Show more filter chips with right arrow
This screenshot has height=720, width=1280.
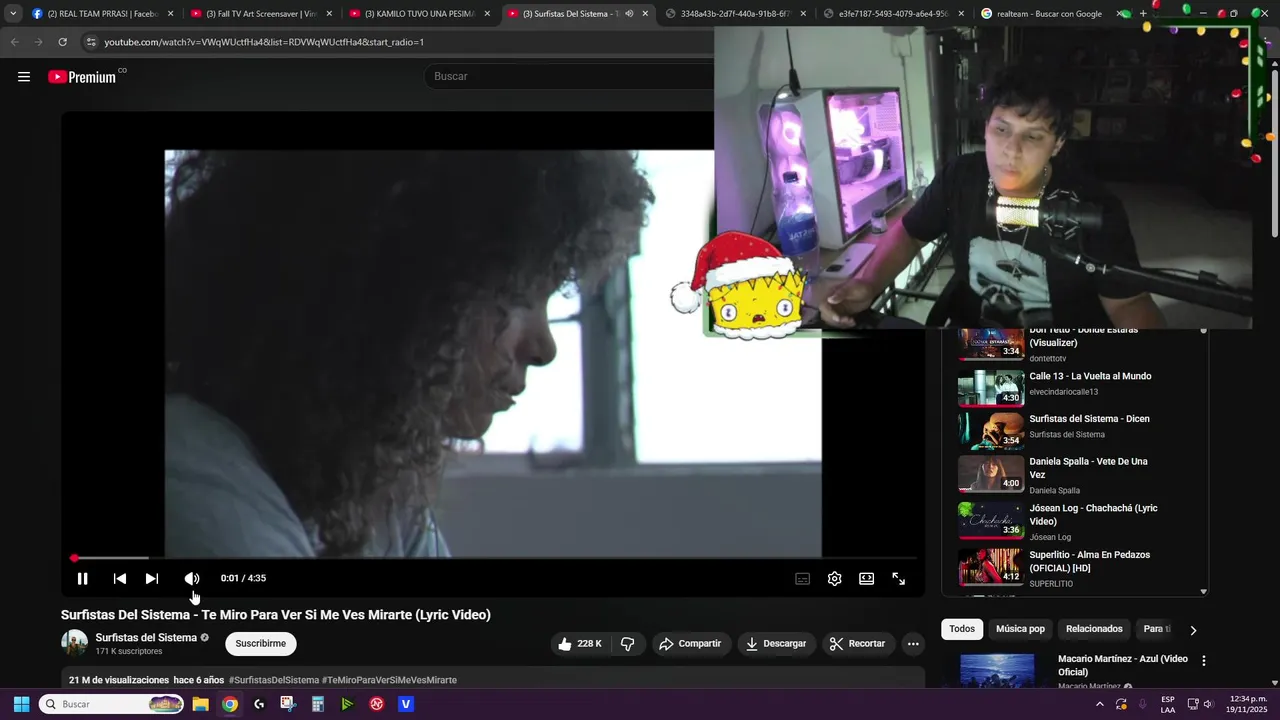(1193, 630)
